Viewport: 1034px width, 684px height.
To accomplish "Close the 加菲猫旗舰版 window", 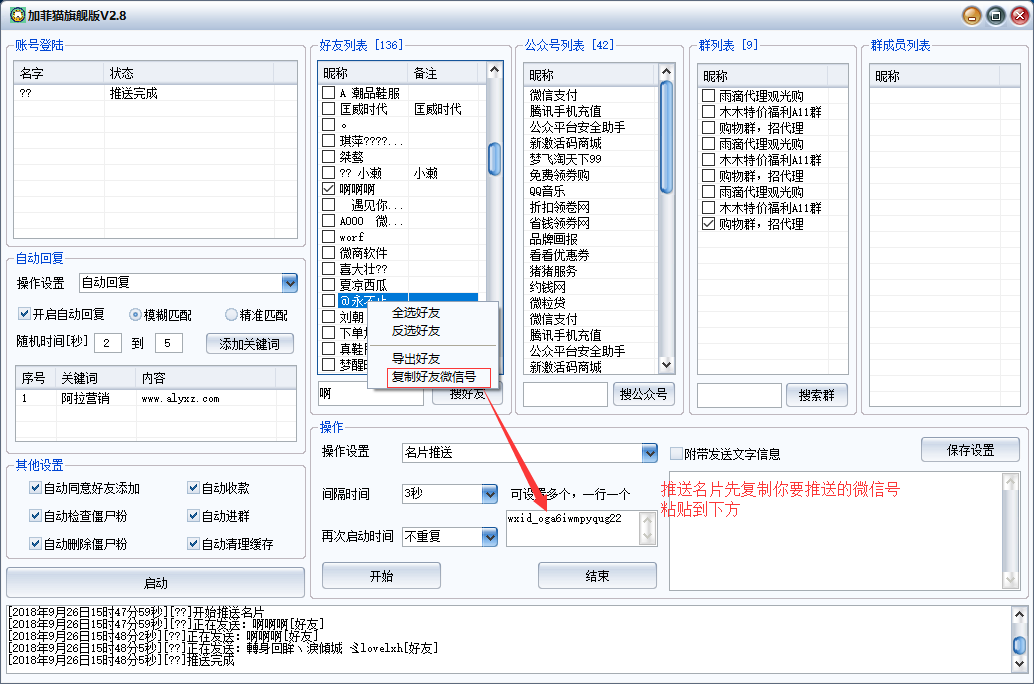I will (1018, 15).
